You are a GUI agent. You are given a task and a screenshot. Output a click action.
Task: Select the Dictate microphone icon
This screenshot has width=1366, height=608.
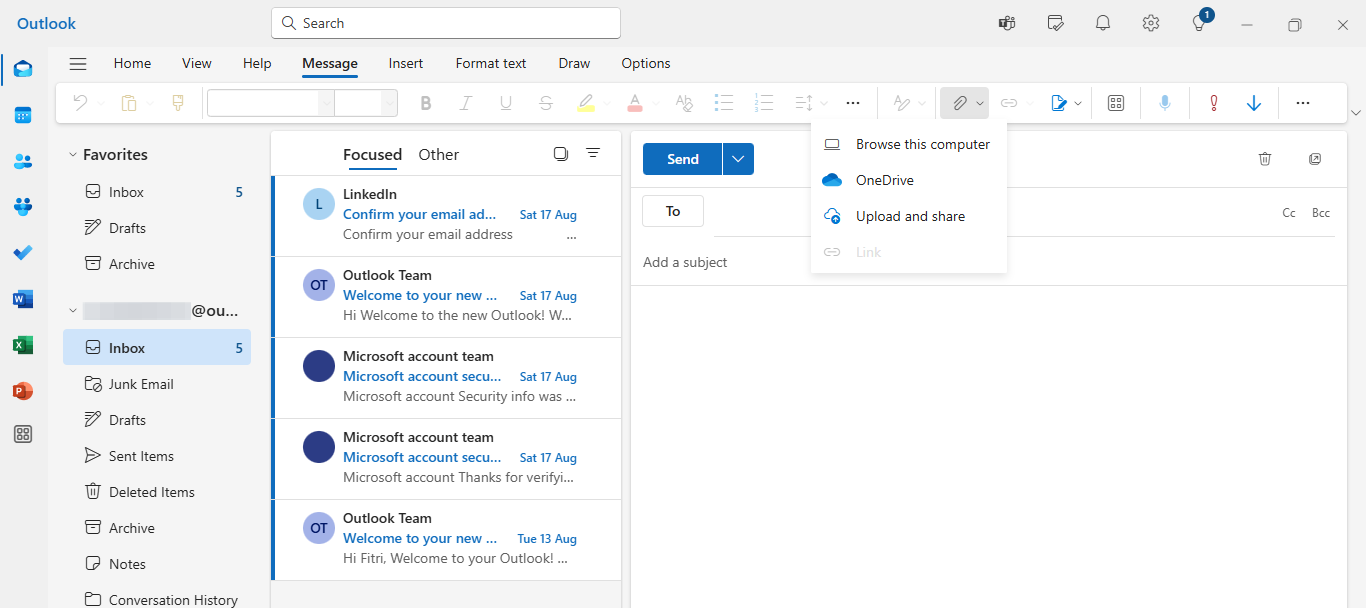coord(1164,102)
